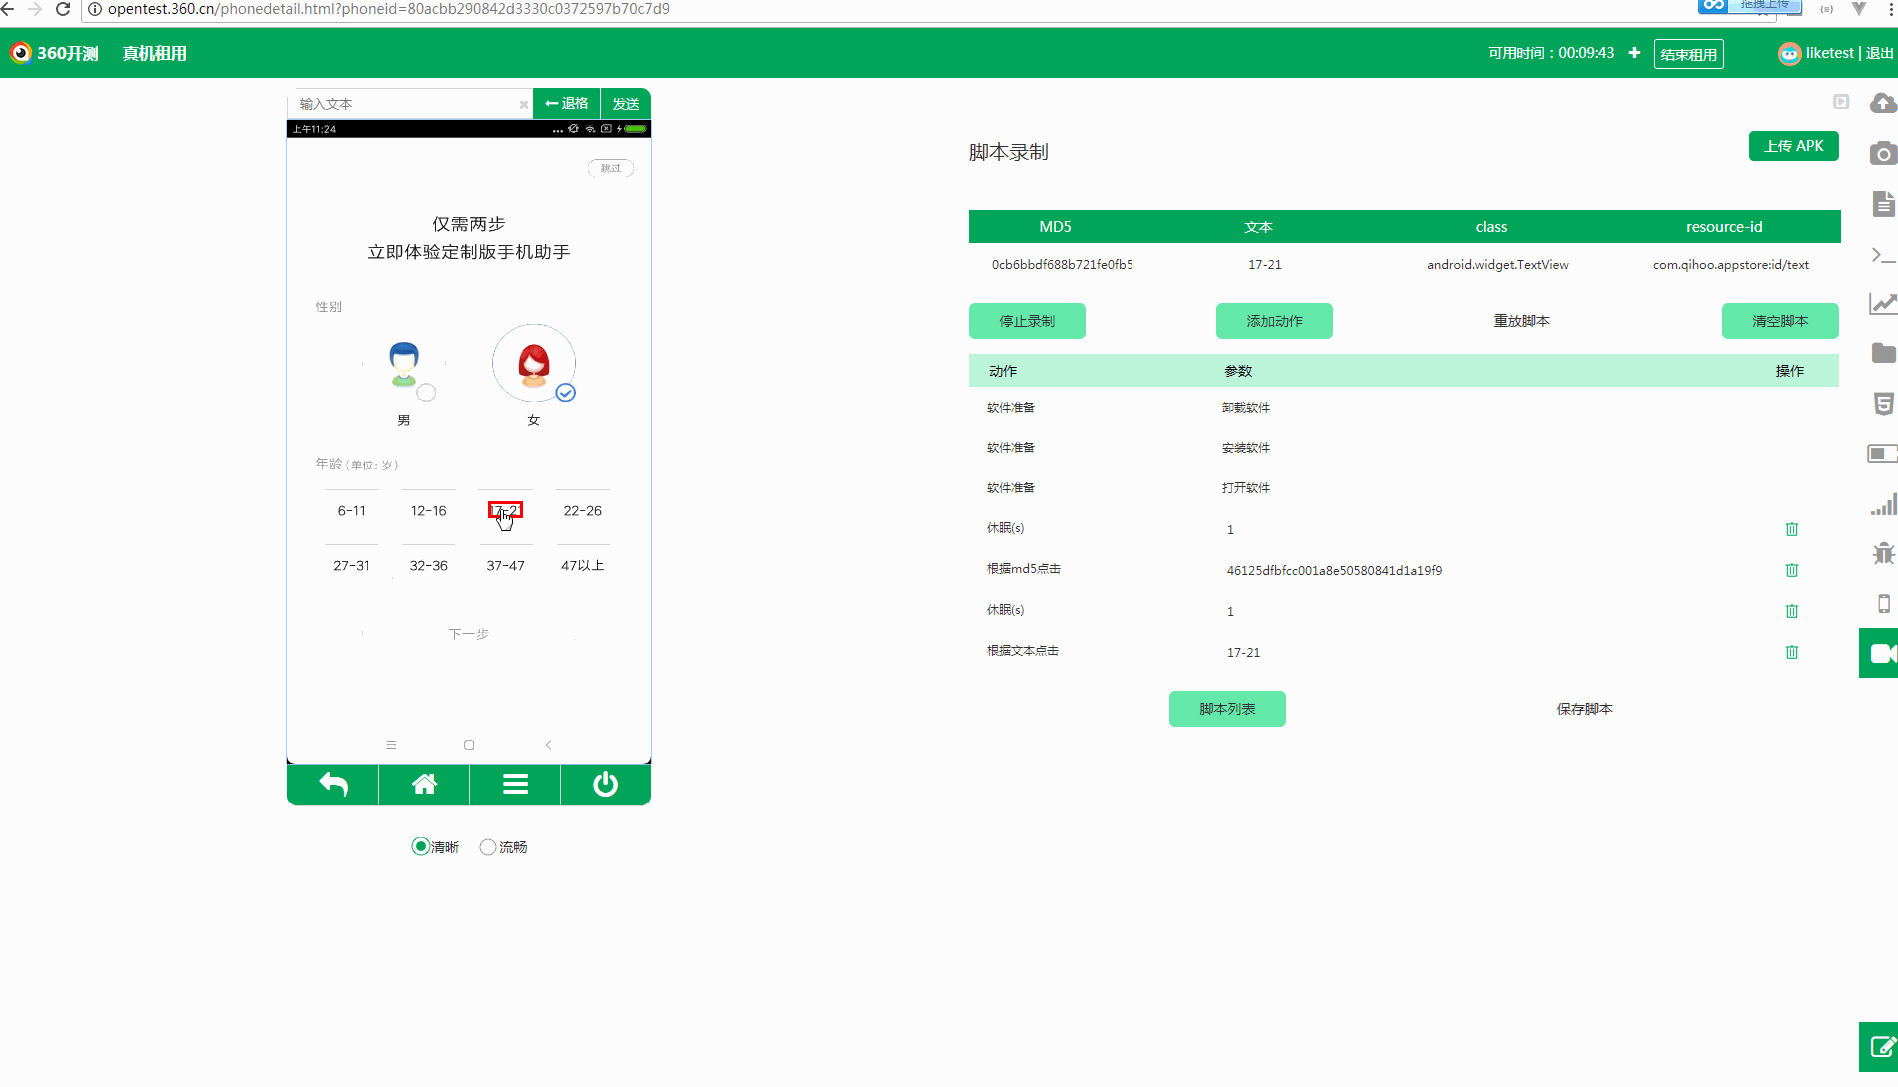Click the 退格 backspace button
The image size is (1898, 1087).
[x=567, y=104]
